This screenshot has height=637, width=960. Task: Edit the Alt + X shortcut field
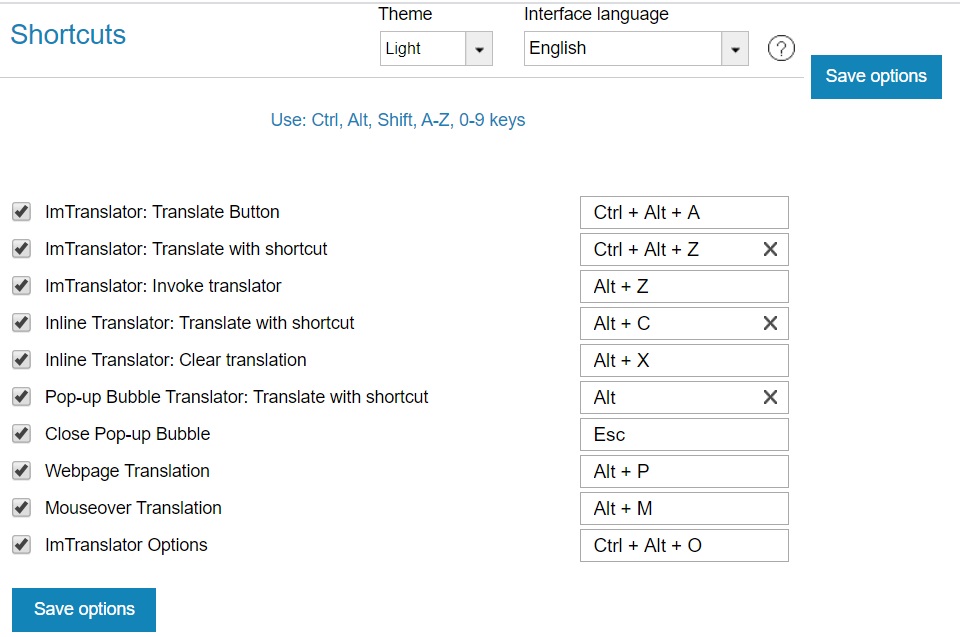(x=684, y=361)
